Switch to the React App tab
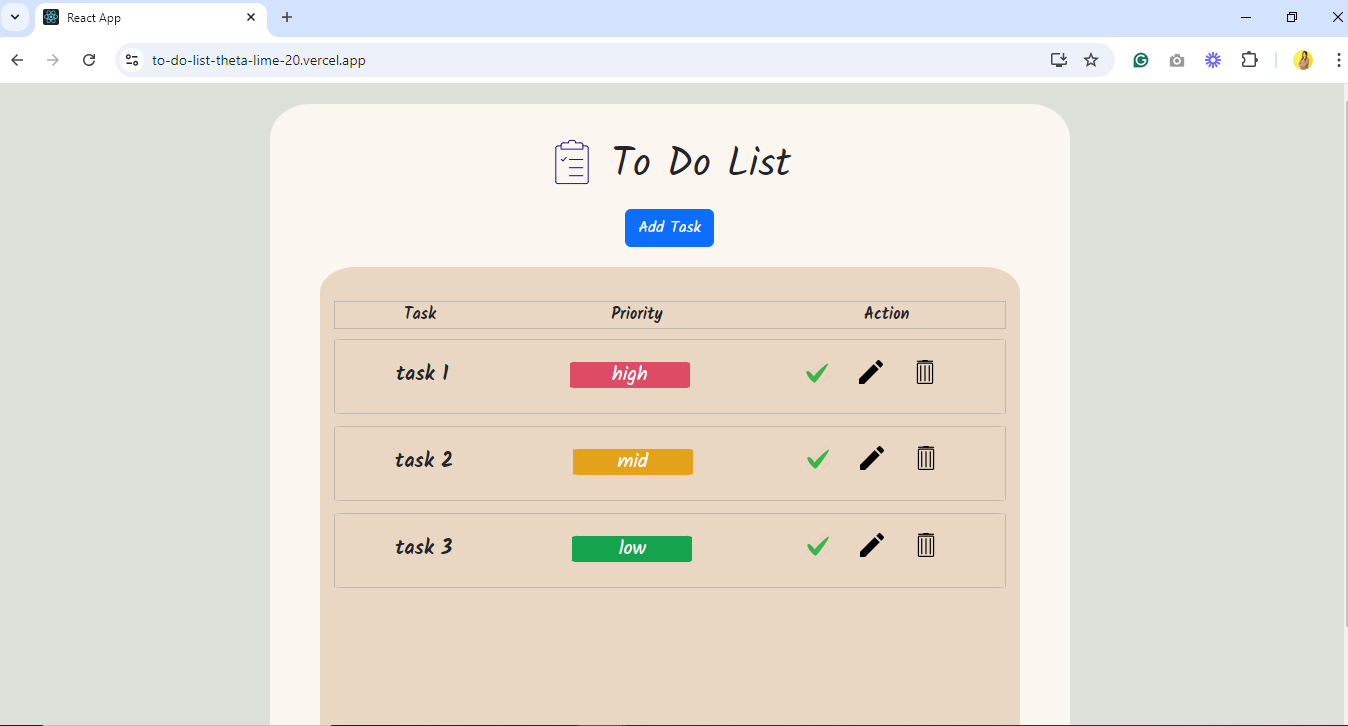Viewport: 1348px width, 726px height. pos(150,18)
